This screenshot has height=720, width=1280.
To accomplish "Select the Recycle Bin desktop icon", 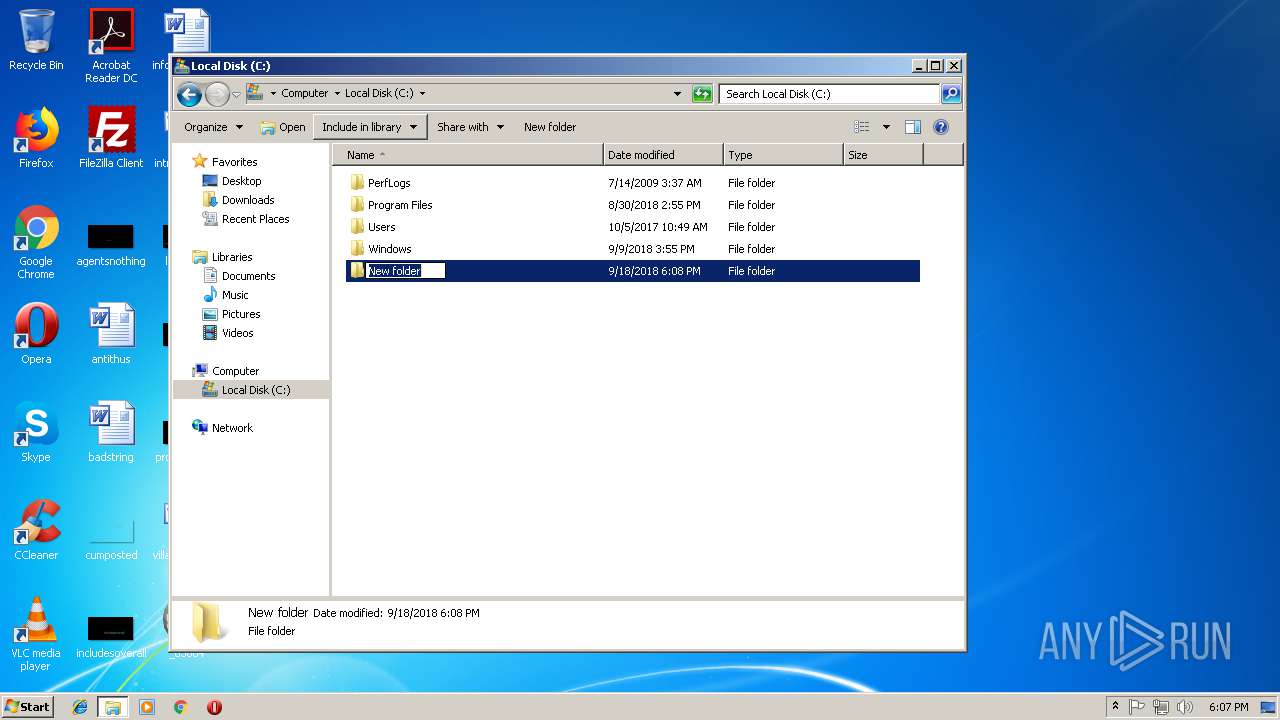I will [x=36, y=40].
